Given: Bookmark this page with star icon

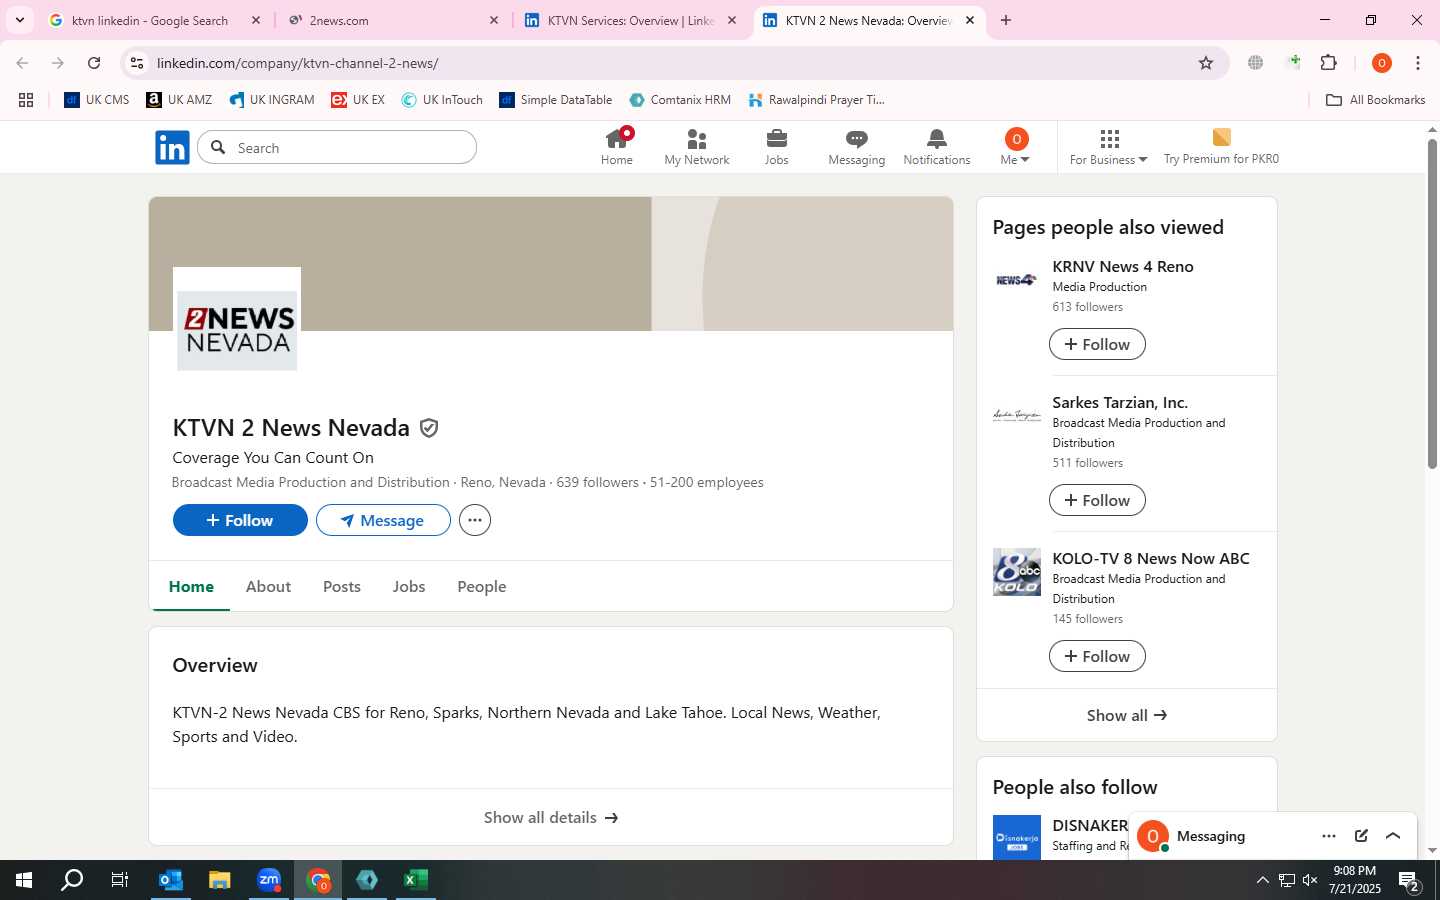Looking at the screenshot, I should [1206, 63].
